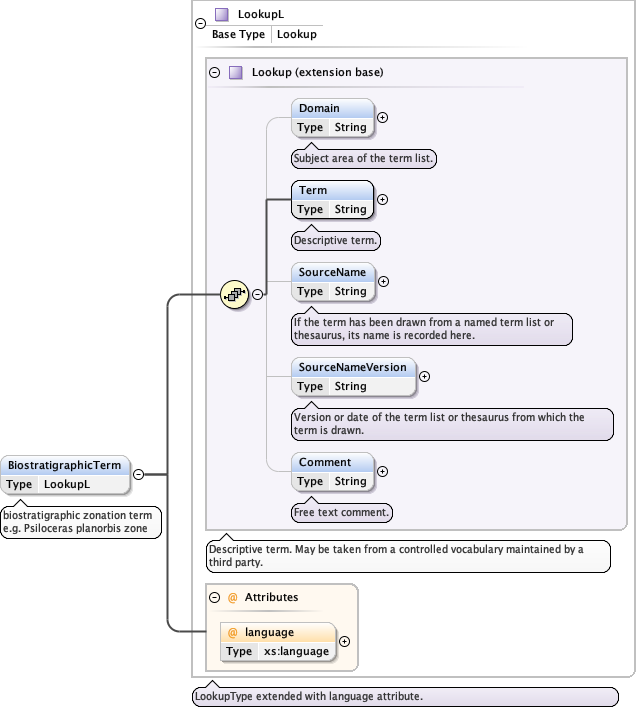Click the @ icon on language attribute

233,632
